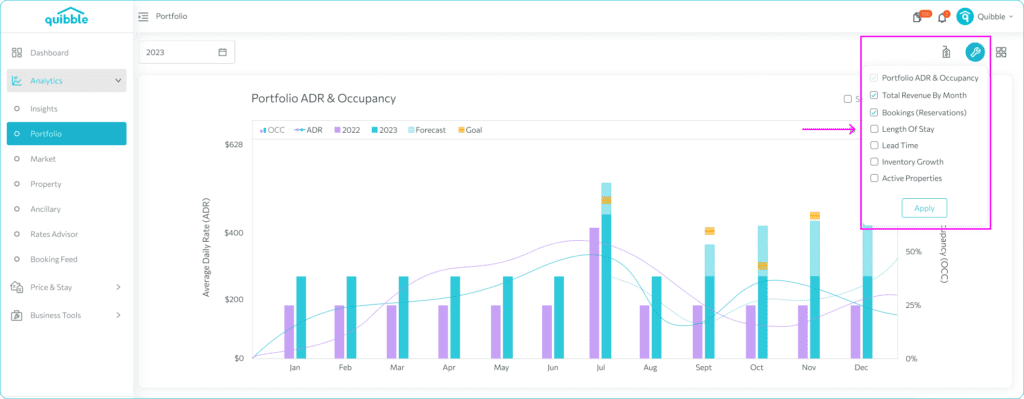Click the Analytics chart icon
The width and height of the screenshot is (1024, 399).
(17, 81)
